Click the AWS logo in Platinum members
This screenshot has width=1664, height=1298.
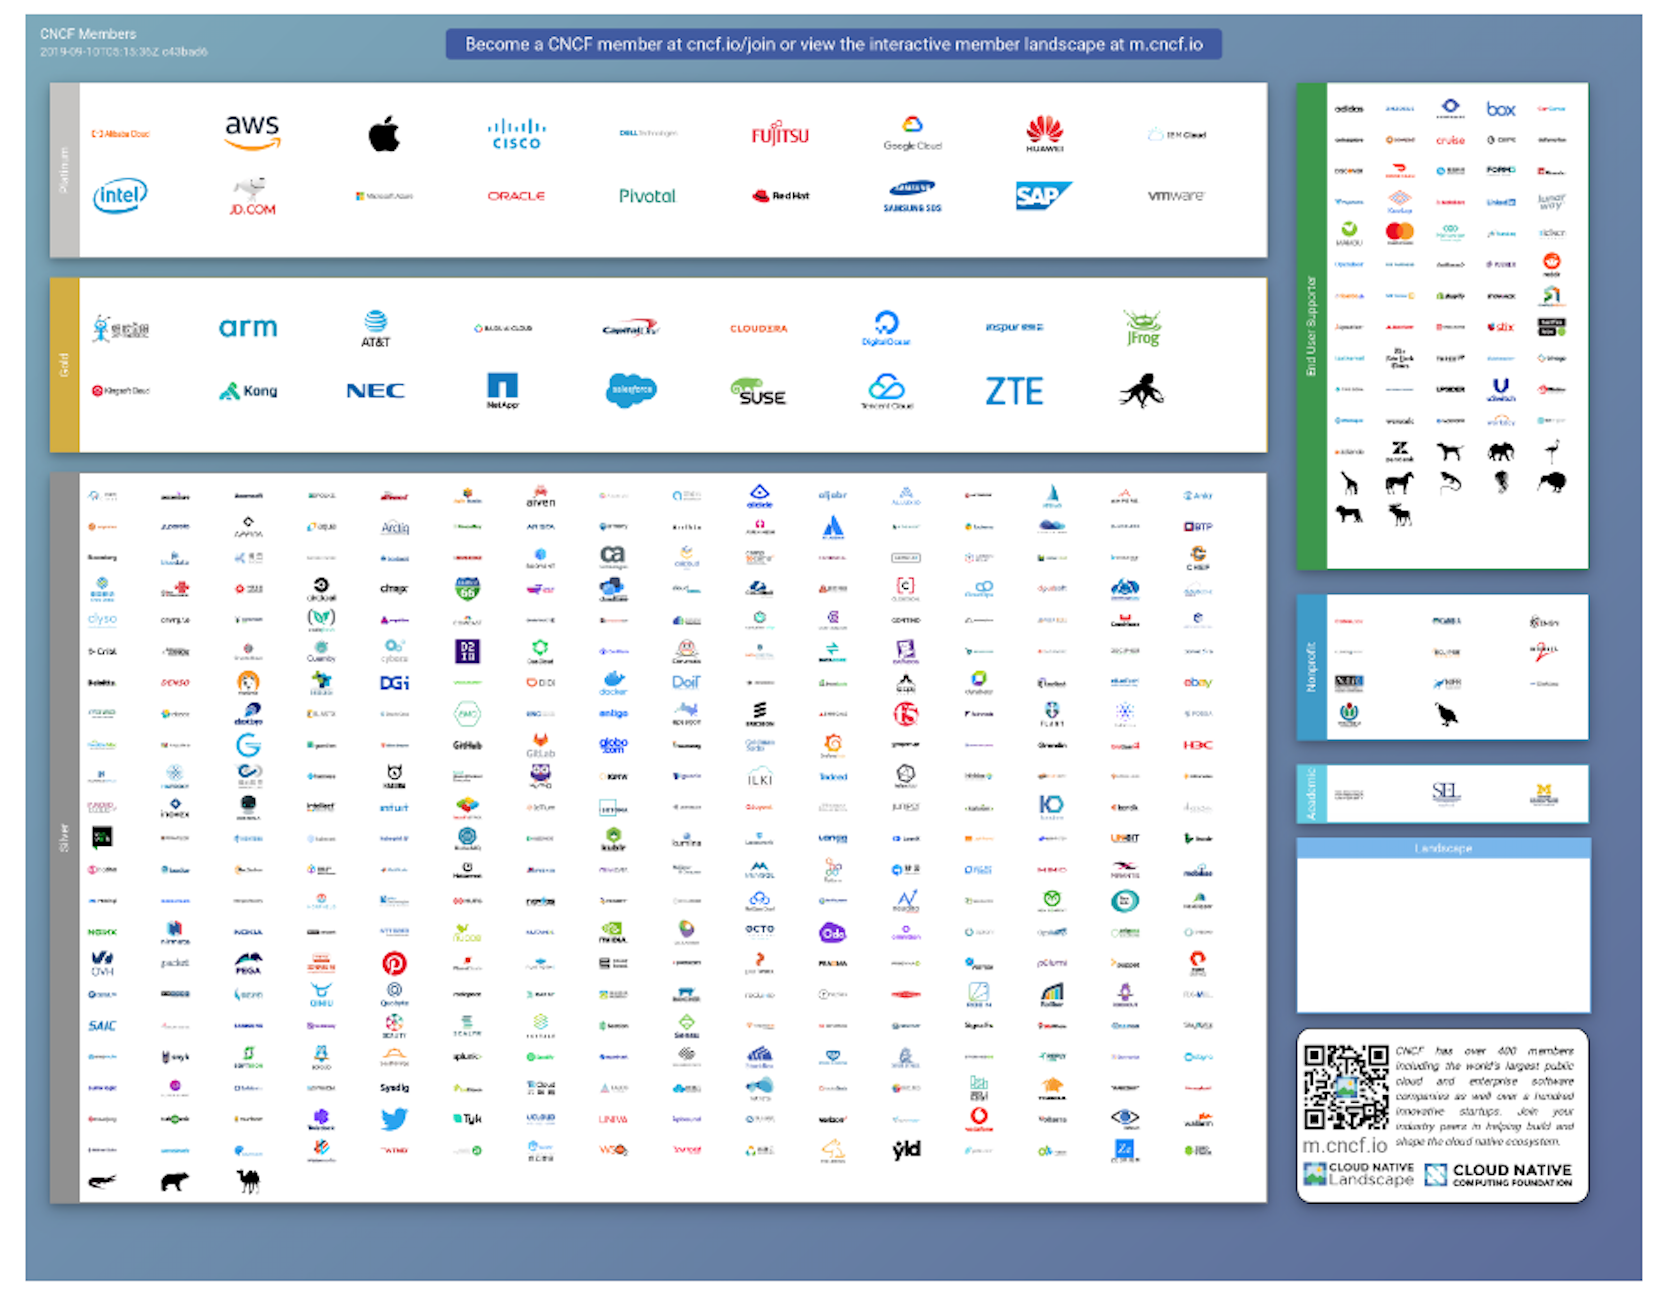[252, 132]
